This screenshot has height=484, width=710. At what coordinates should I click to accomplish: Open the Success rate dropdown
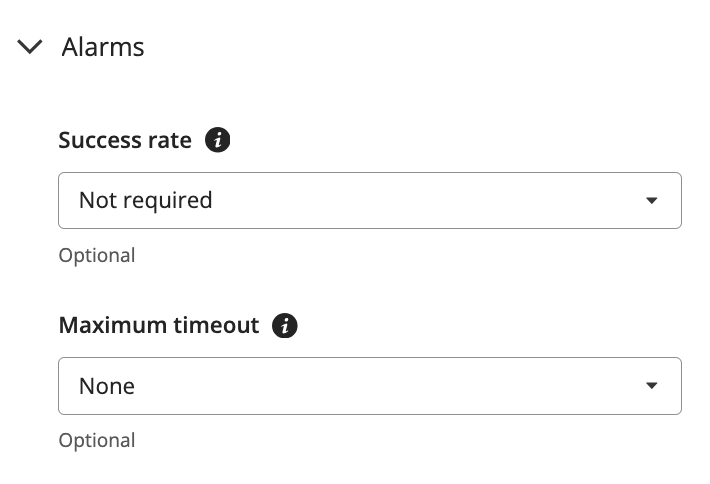370,201
